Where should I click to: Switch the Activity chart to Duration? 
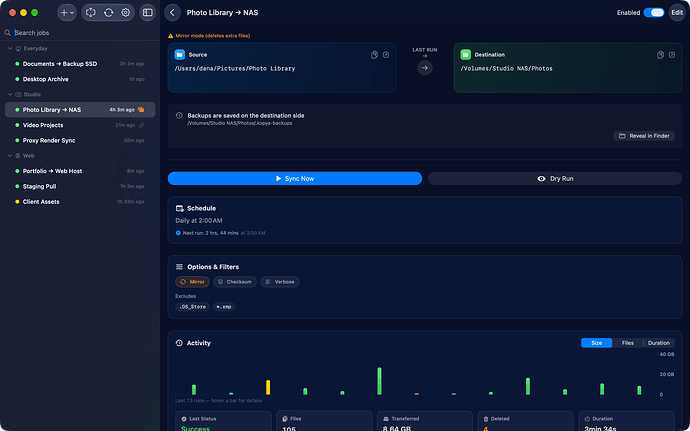tap(659, 343)
